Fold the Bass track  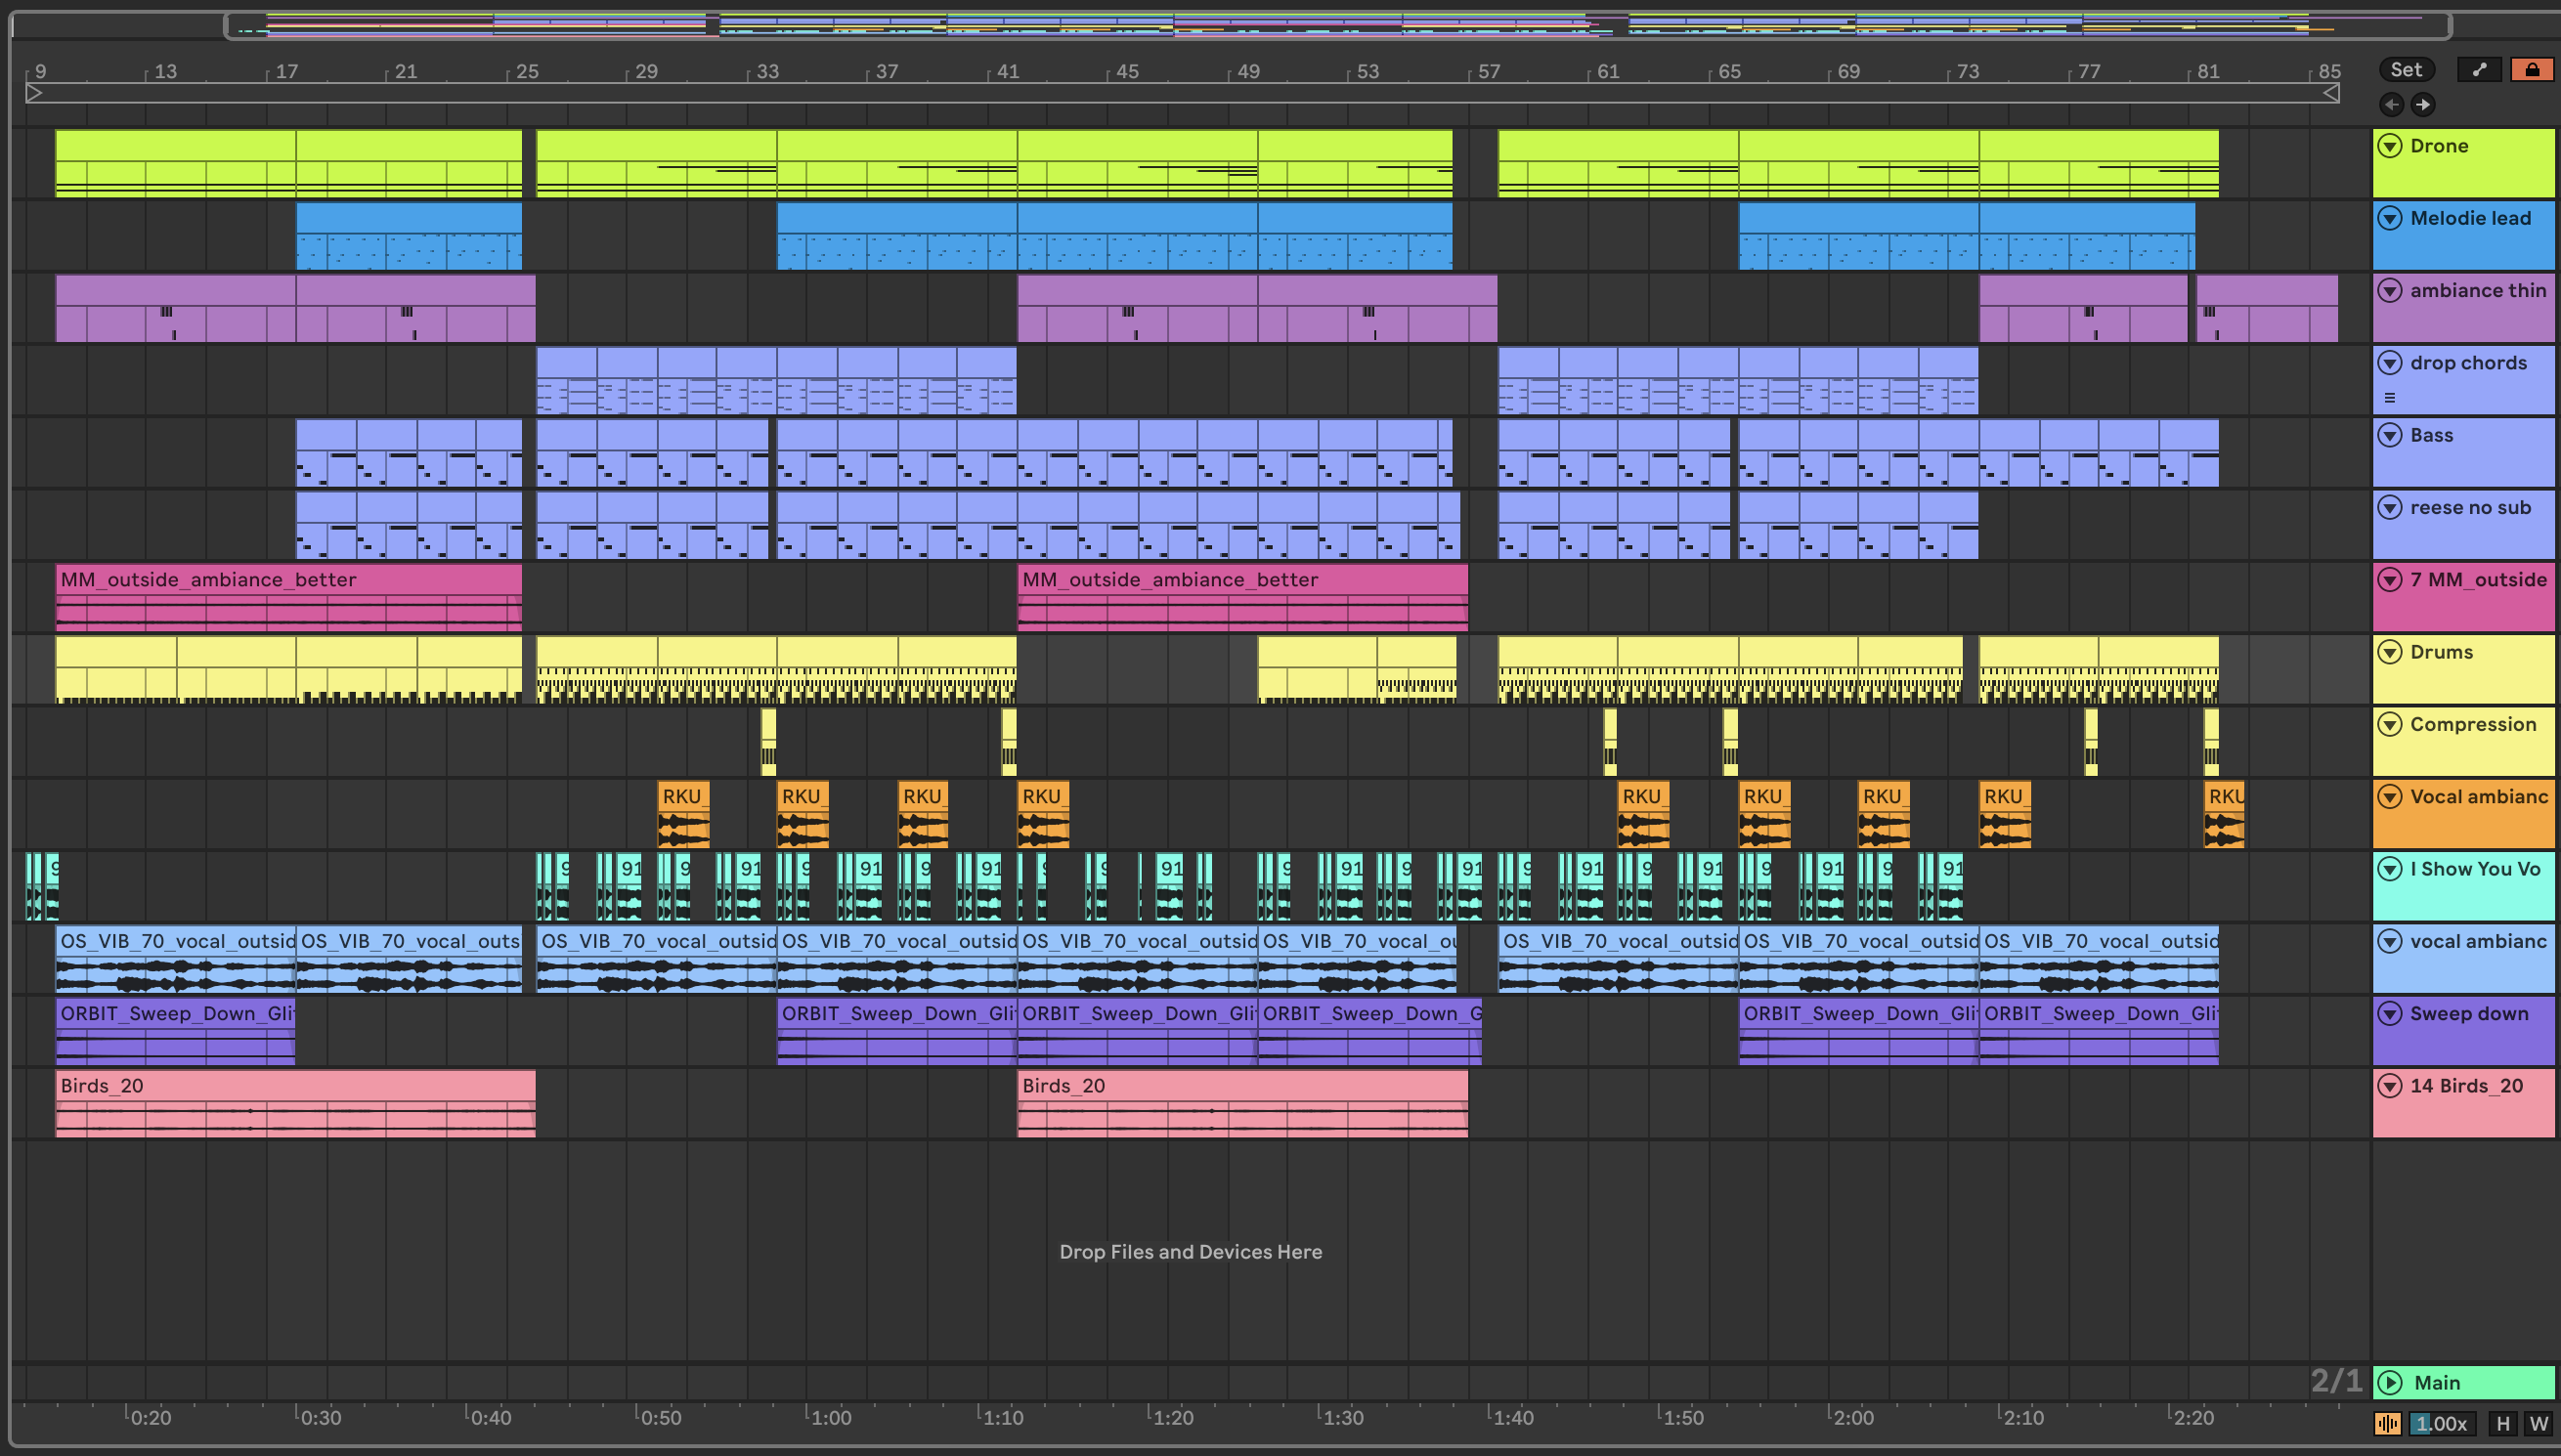coord(2390,435)
